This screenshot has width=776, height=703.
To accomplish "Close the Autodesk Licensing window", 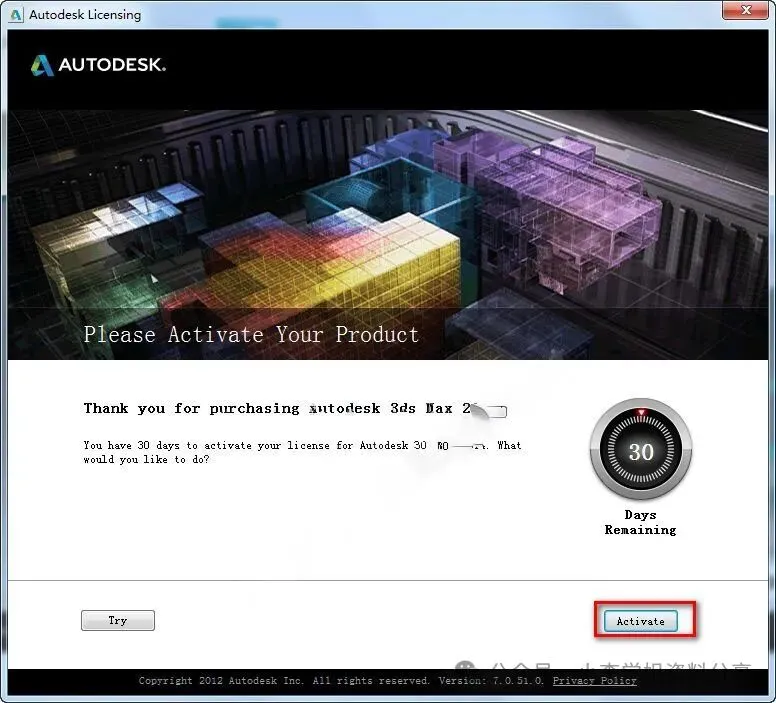I will (747, 10).
